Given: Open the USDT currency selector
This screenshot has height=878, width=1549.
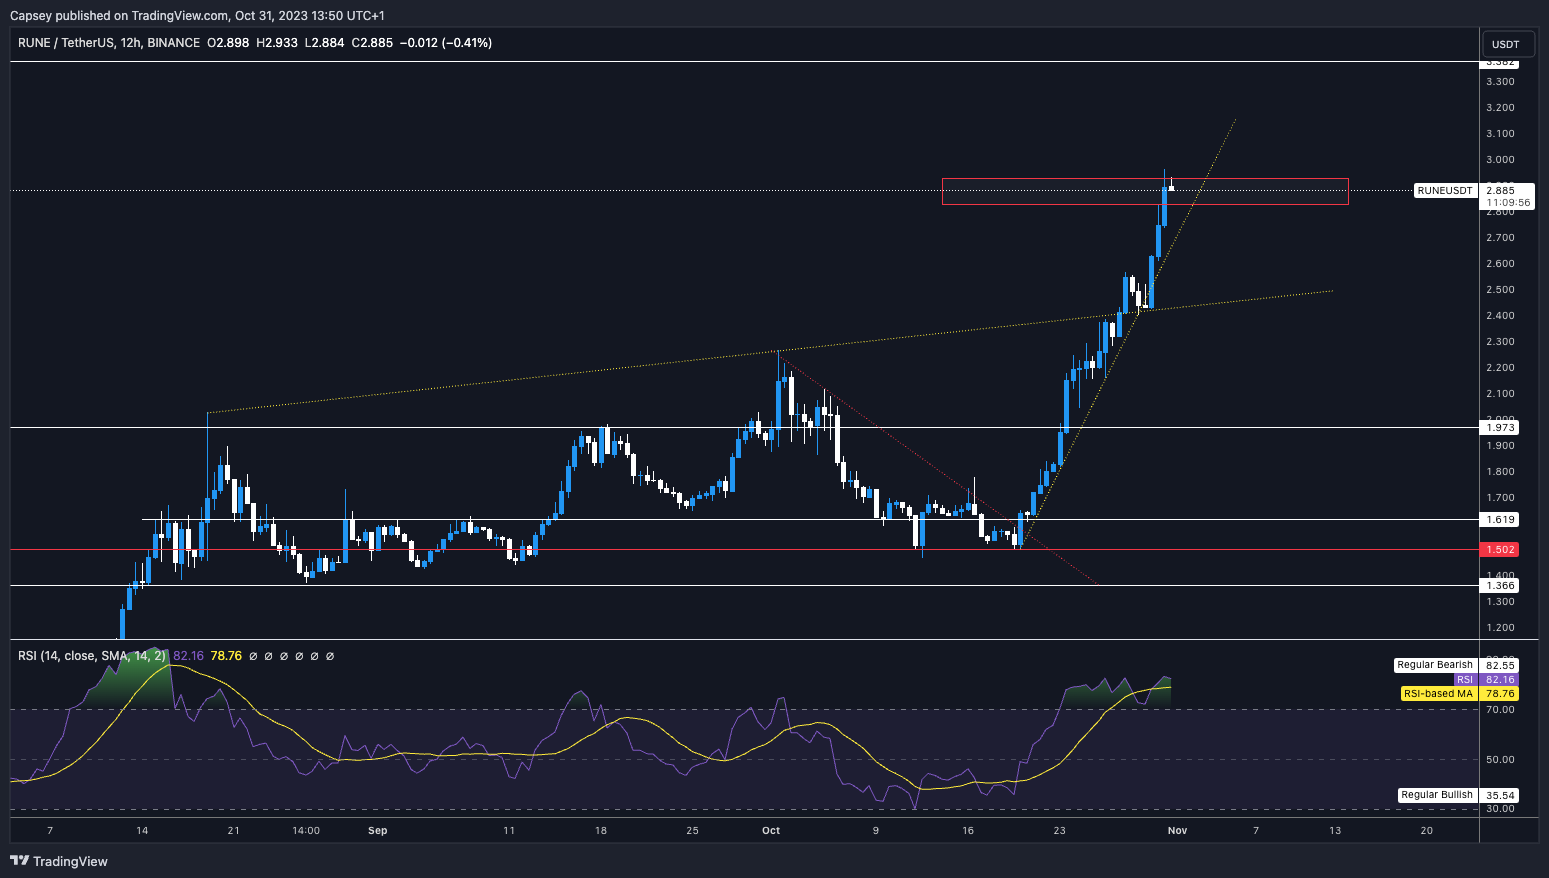Looking at the screenshot, I should tap(1505, 44).
